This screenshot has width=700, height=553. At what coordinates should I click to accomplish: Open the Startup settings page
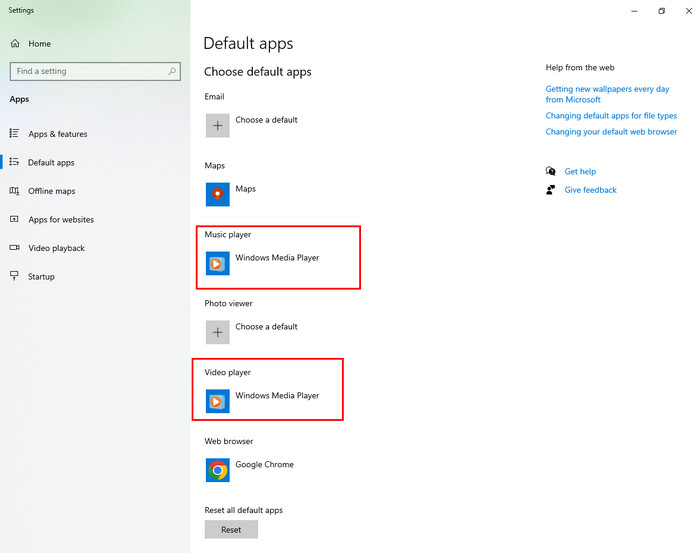tap(41, 276)
